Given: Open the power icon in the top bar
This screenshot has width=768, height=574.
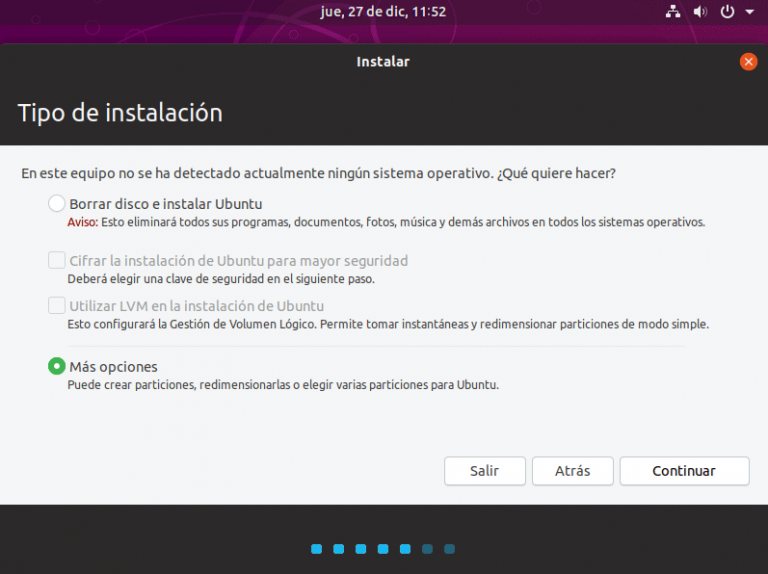Looking at the screenshot, I should 727,11.
